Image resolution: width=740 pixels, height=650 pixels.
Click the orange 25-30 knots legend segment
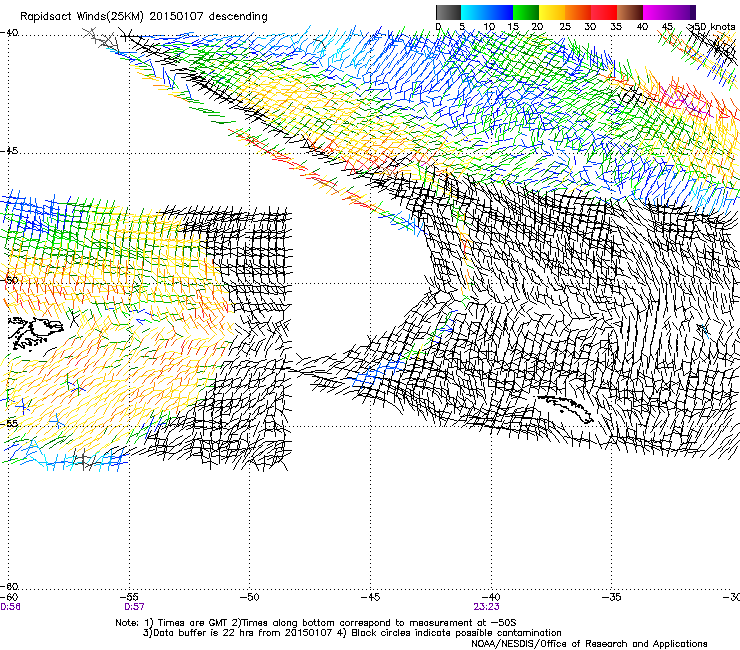pos(578,12)
